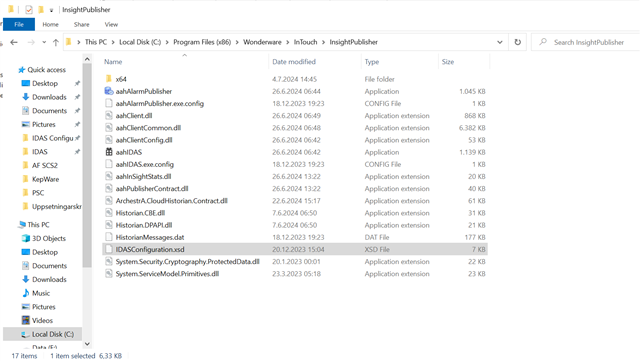The width and height of the screenshot is (640, 361).
Task: Open the 3D Objects folder icon
Action: click(x=26, y=238)
